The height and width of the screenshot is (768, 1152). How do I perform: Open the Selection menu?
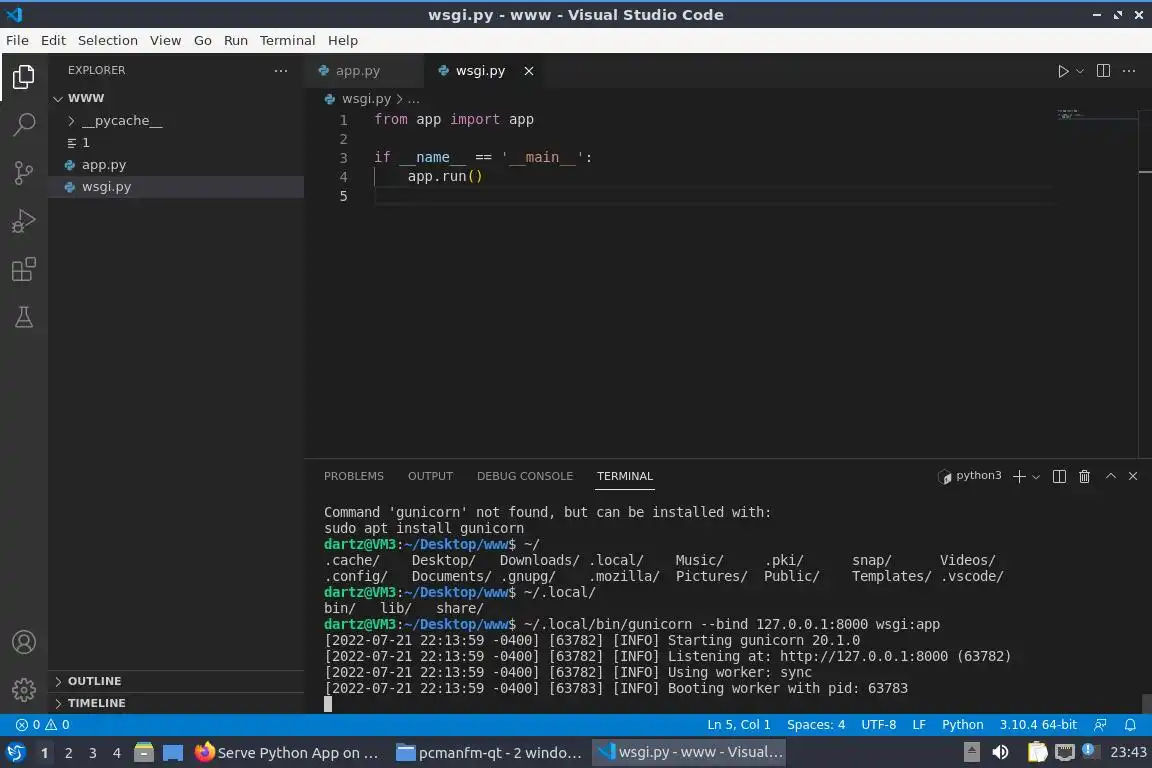click(107, 40)
